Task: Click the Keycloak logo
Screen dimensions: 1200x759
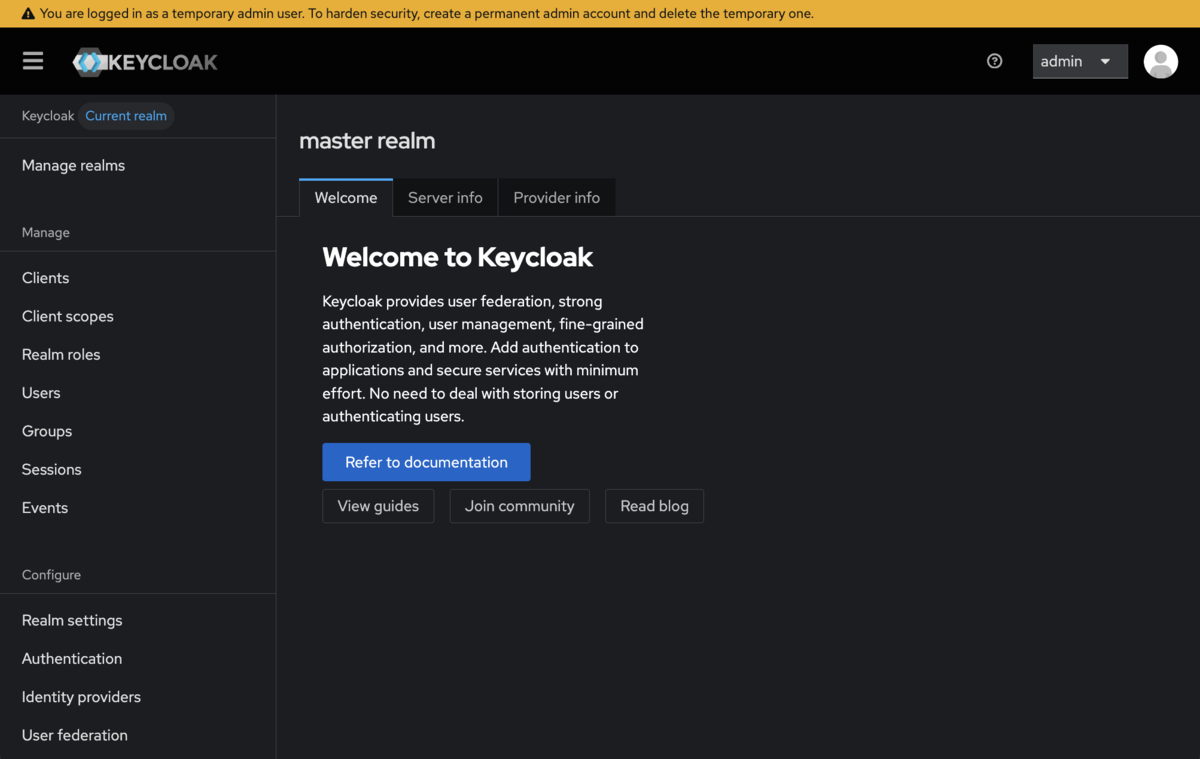Action: (x=145, y=62)
